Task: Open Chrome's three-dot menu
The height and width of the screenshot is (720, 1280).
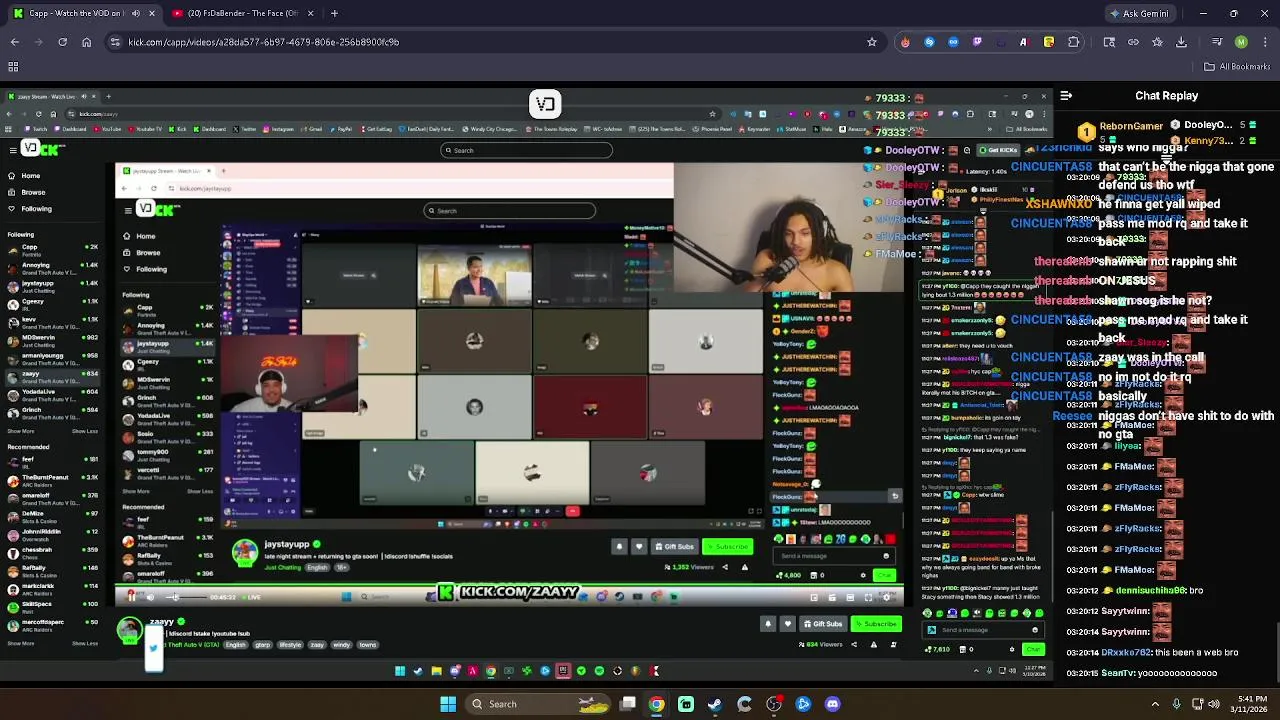Action: [1265, 42]
